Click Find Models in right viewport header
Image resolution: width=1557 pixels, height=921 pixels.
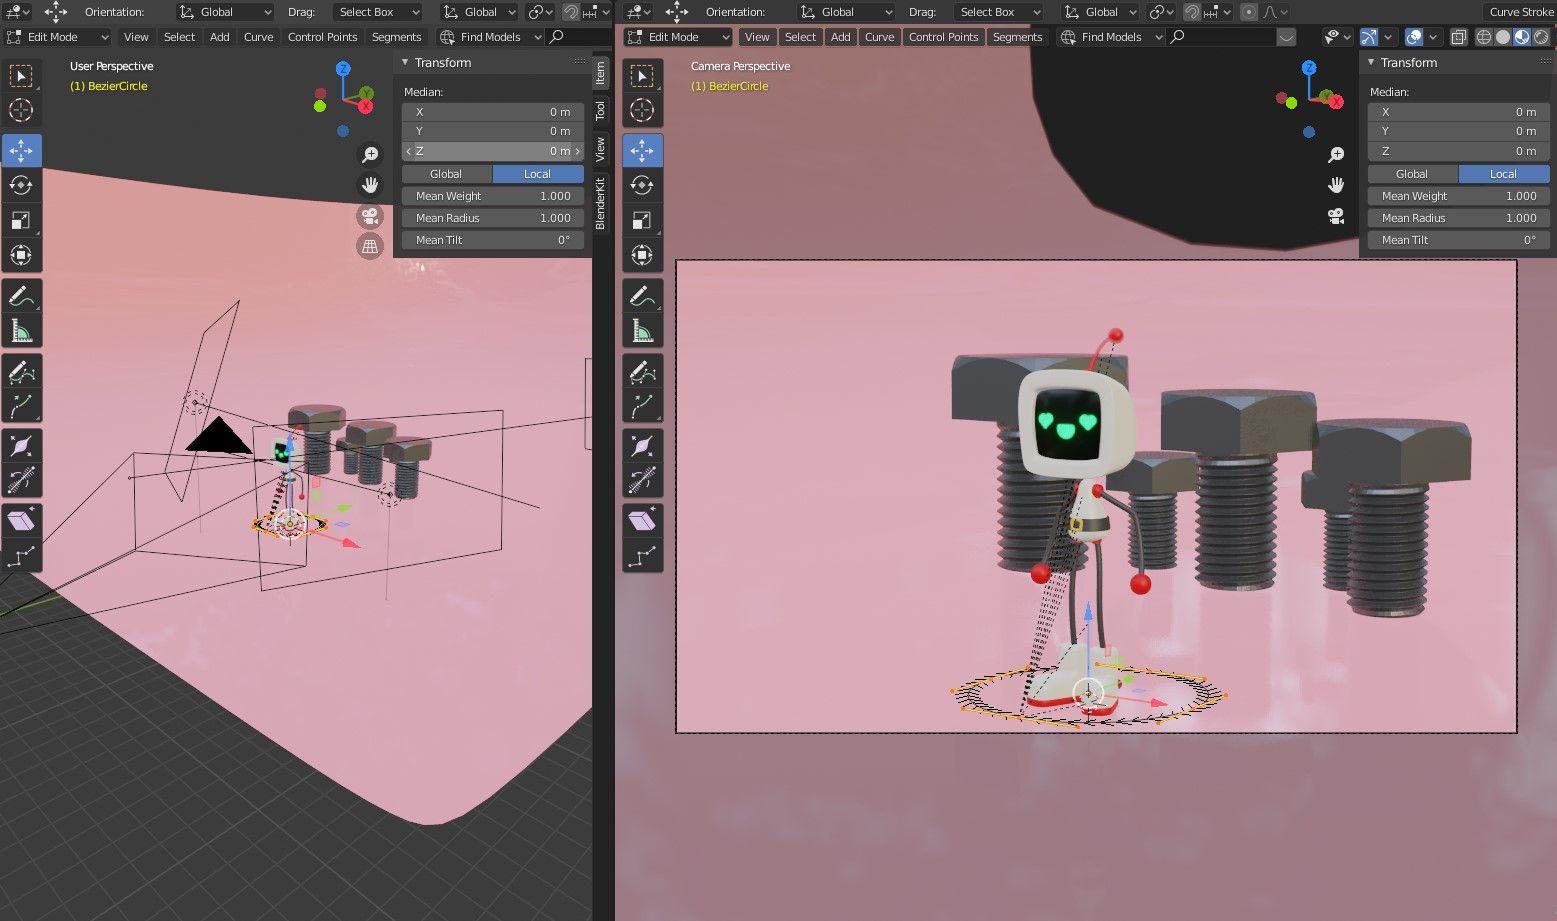point(1111,37)
